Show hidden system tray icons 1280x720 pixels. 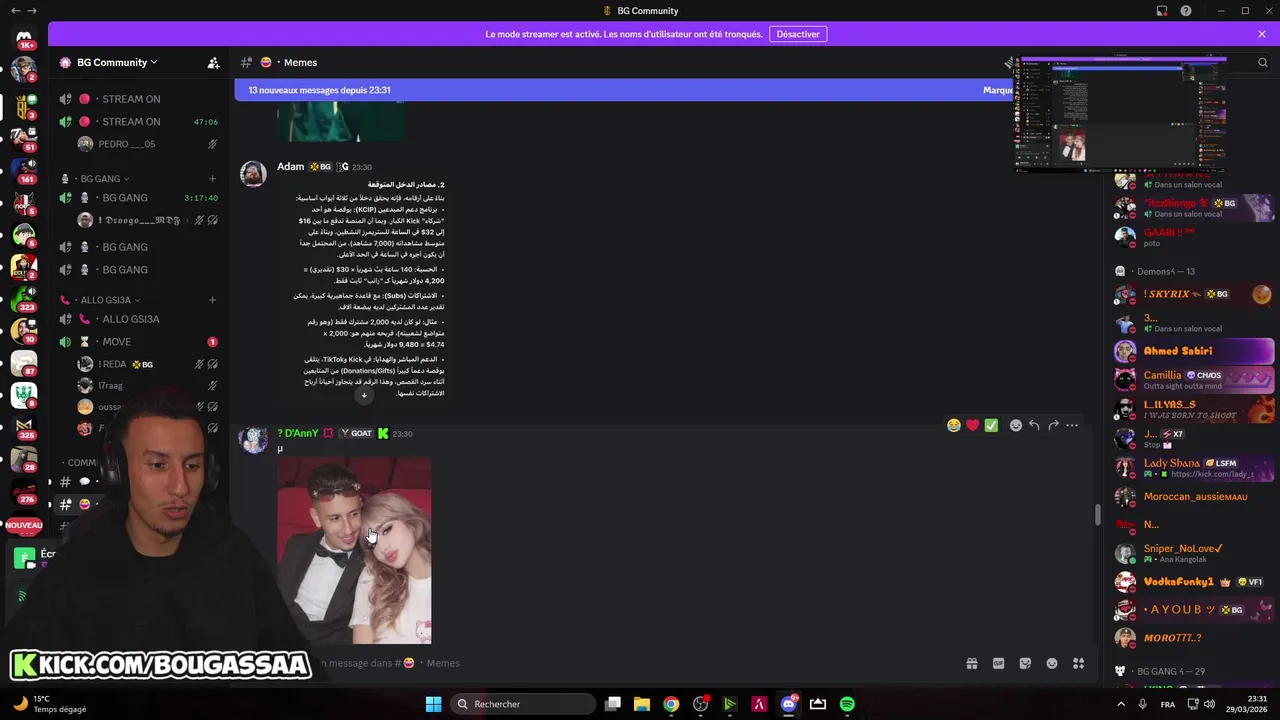tap(1120, 704)
